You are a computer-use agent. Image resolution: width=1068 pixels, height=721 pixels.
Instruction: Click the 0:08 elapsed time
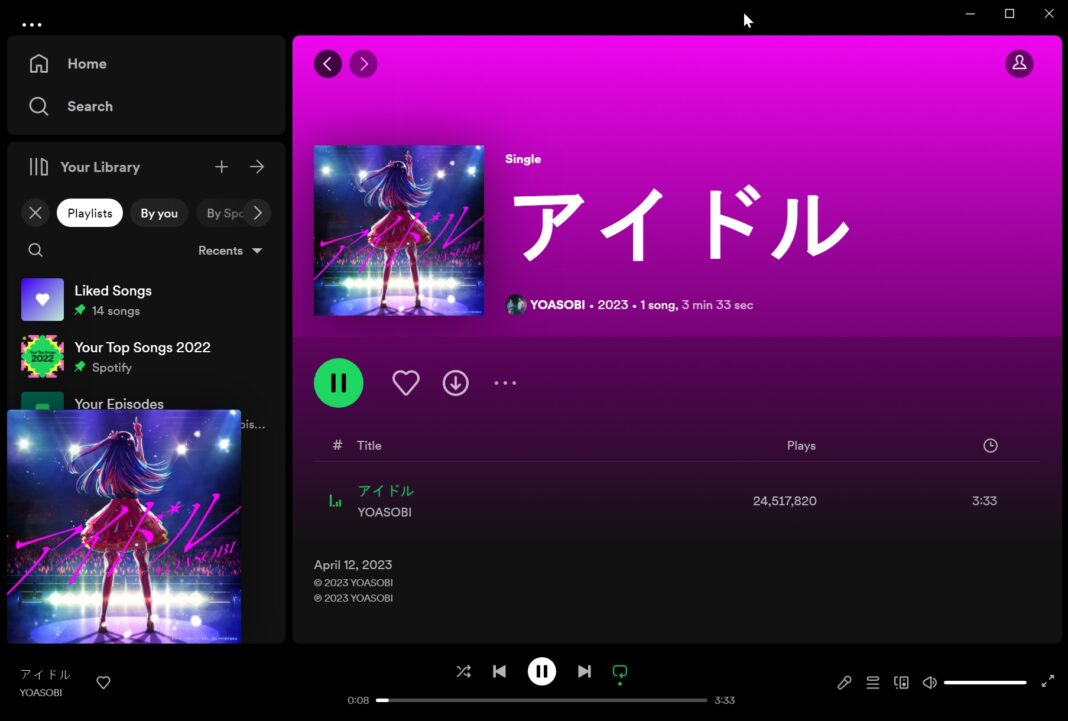pyautogui.click(x=358, y=700)
